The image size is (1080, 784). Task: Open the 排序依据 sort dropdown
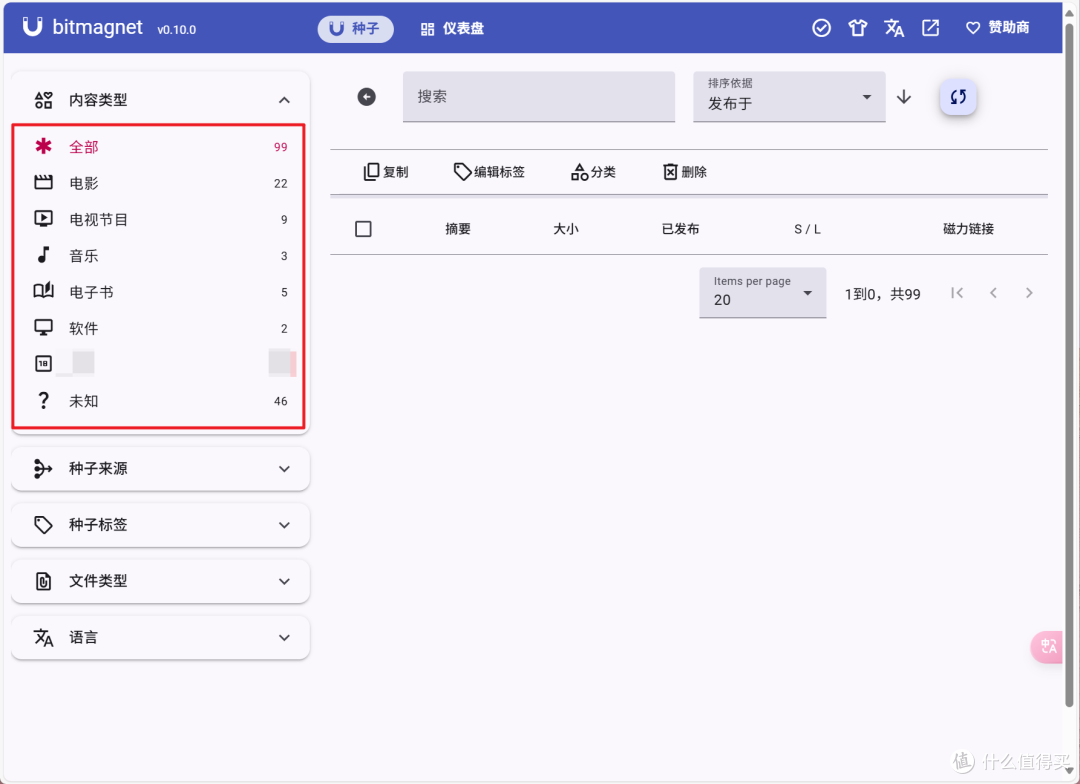pos(789,96)
